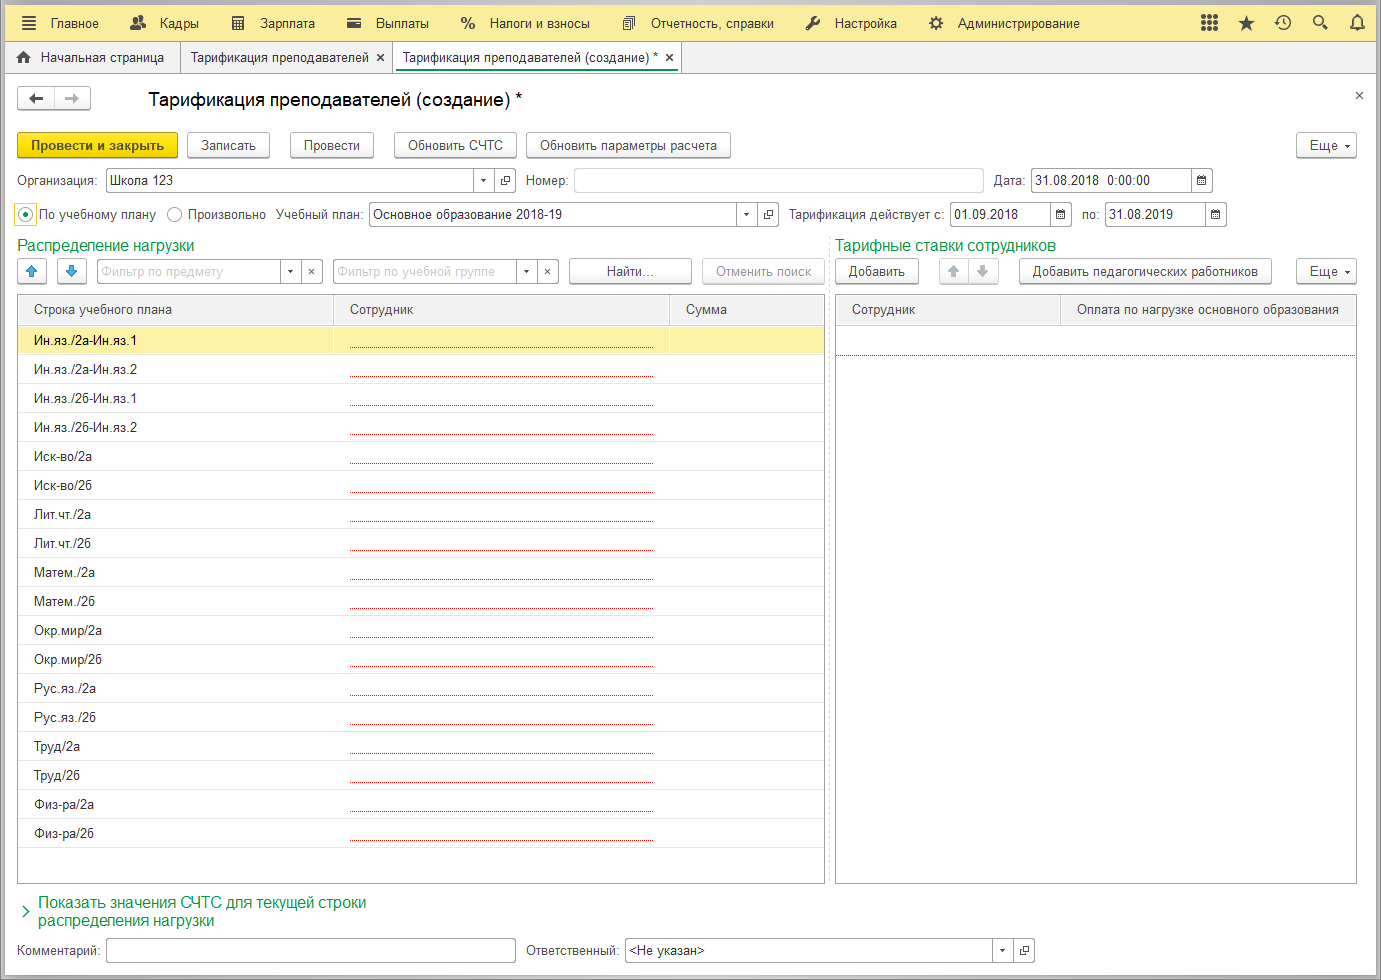Close the document form with X
Image resolution: width=1381 pixels, height=980 pixels.
pyautogui.click(x=1359, y=96)
